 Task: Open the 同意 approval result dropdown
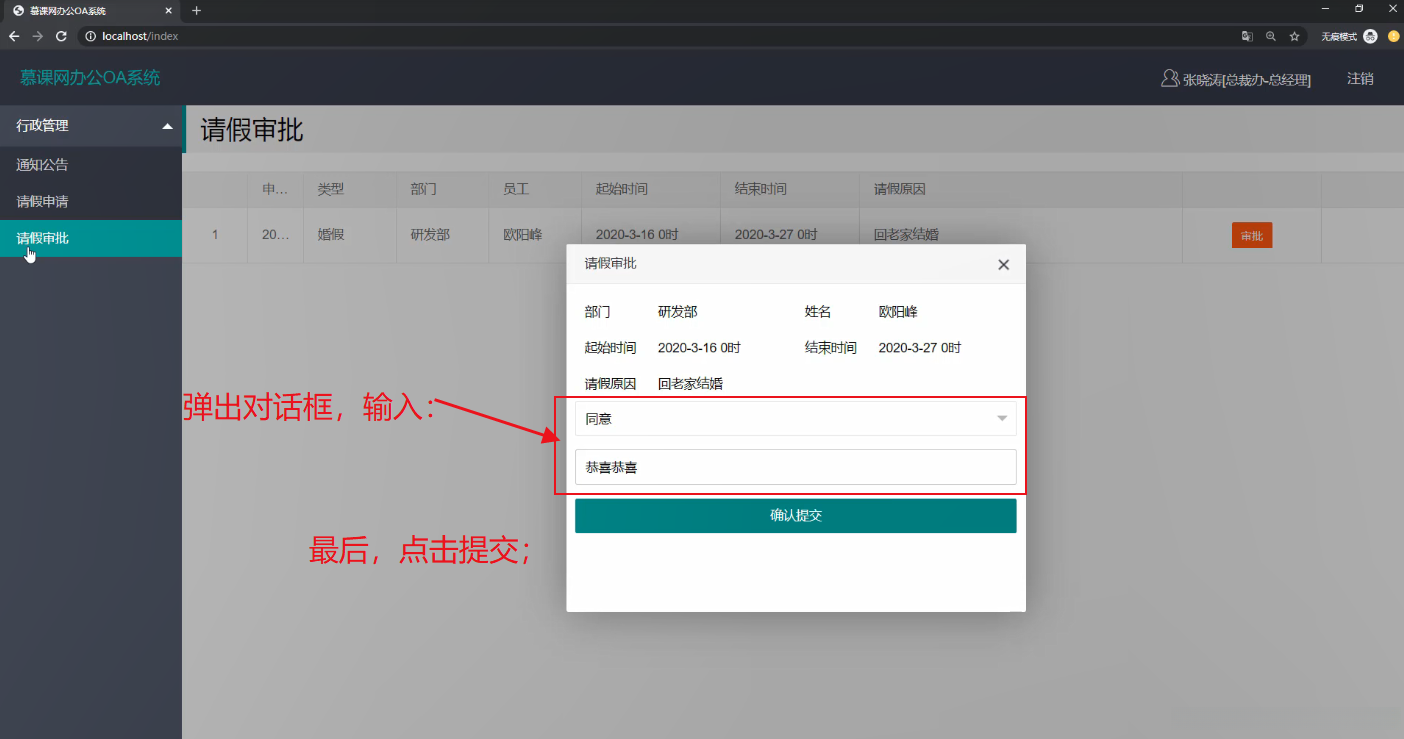click(x=796, y=419)
